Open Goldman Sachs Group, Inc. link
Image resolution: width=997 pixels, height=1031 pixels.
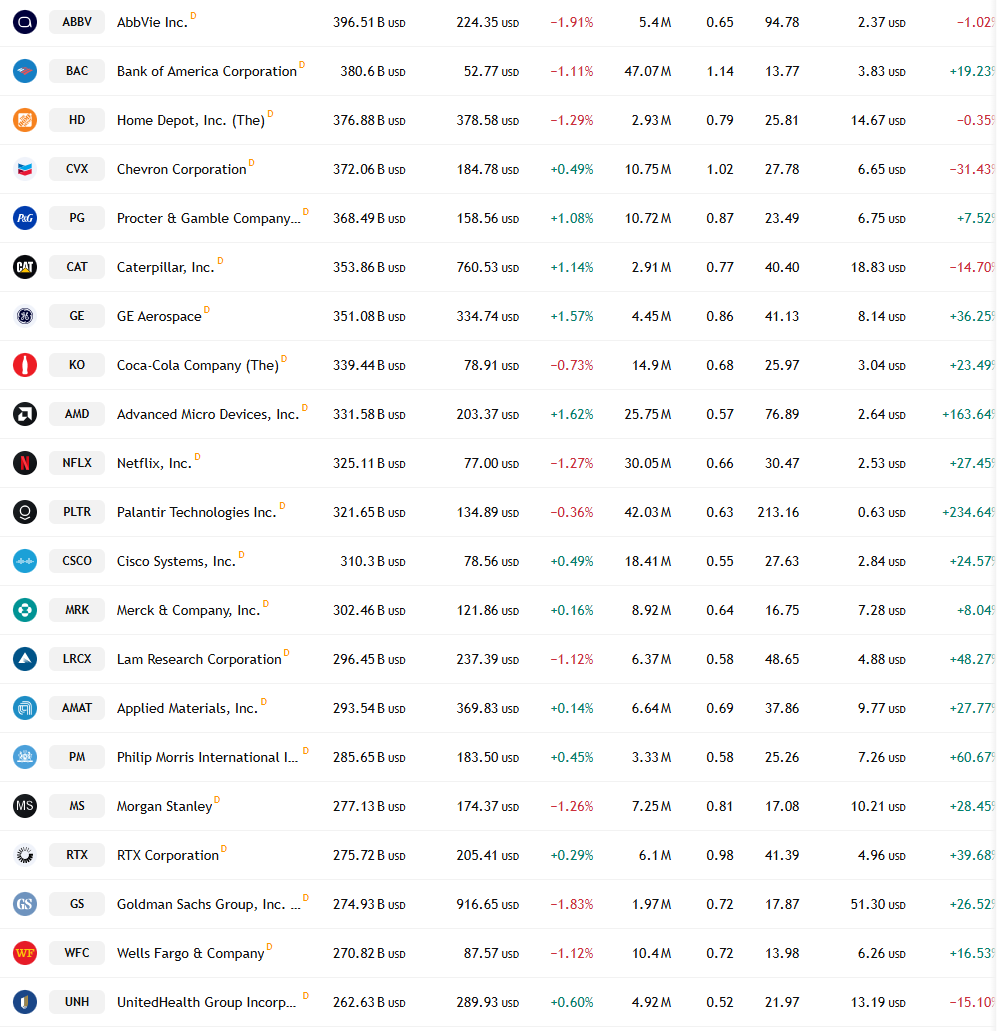tap(208, 905)
